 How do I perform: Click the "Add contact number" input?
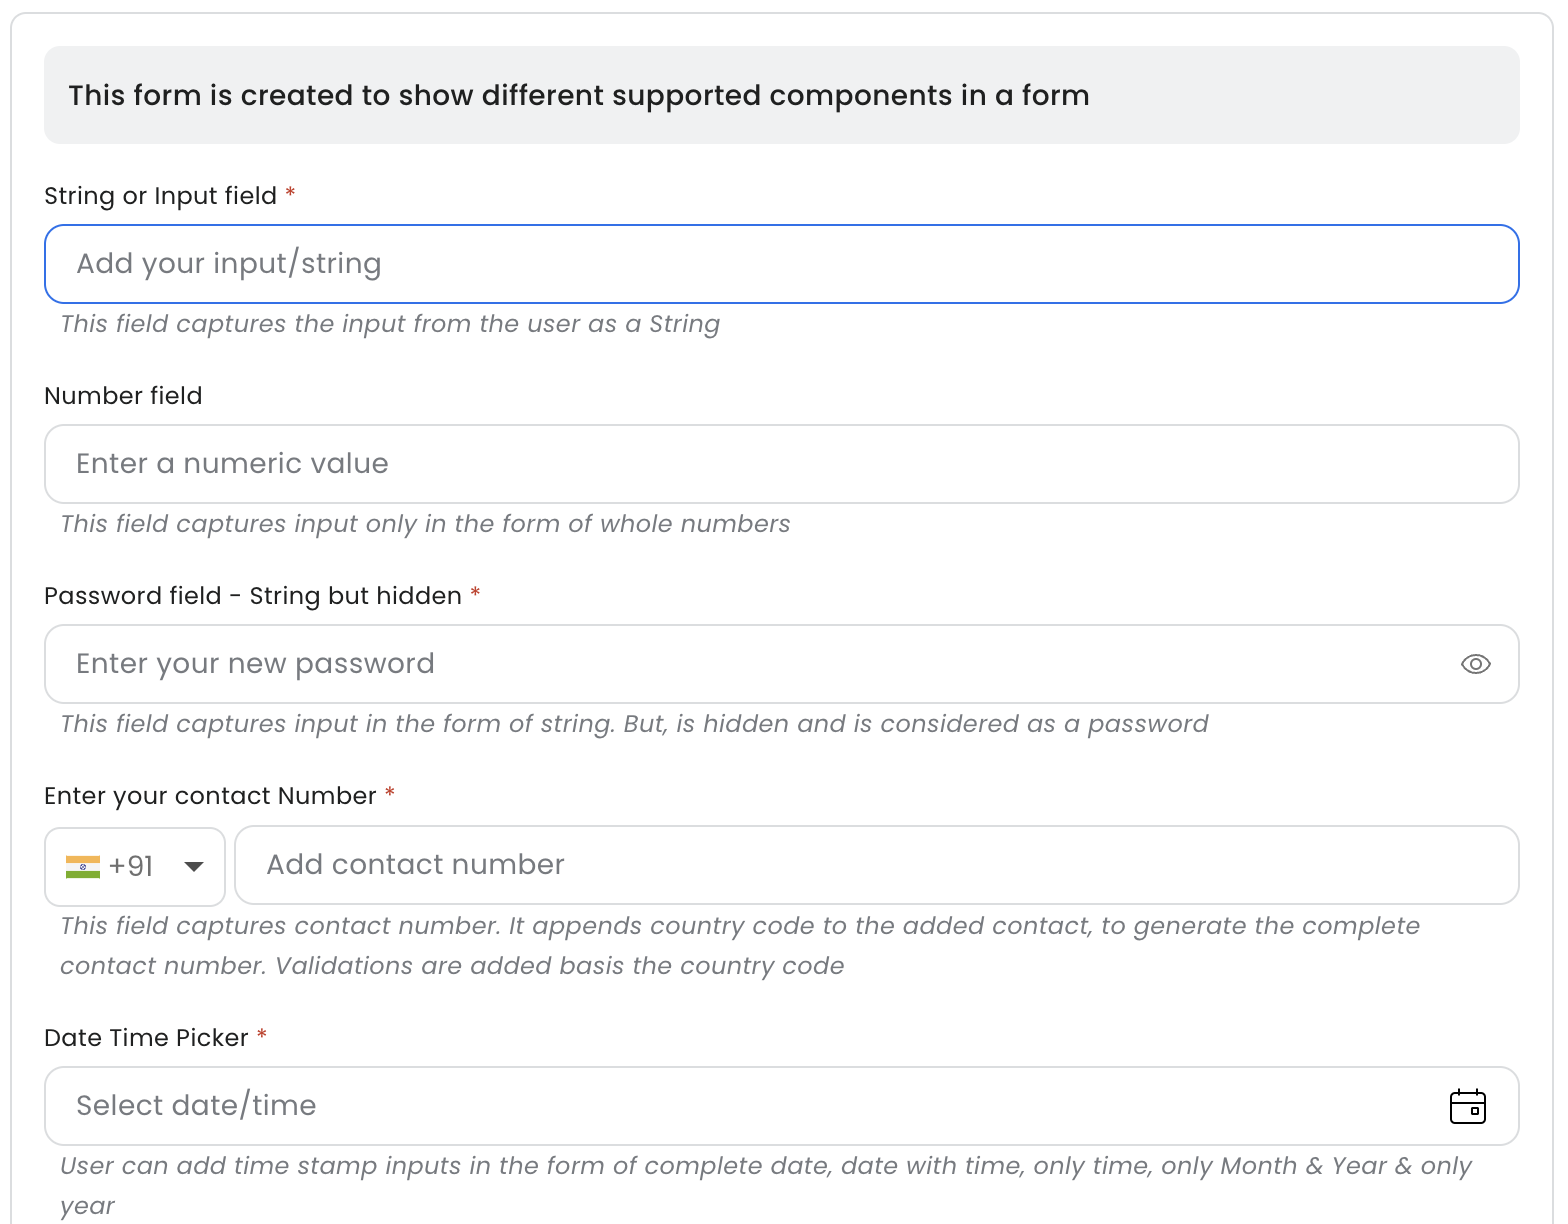point(876,865)
